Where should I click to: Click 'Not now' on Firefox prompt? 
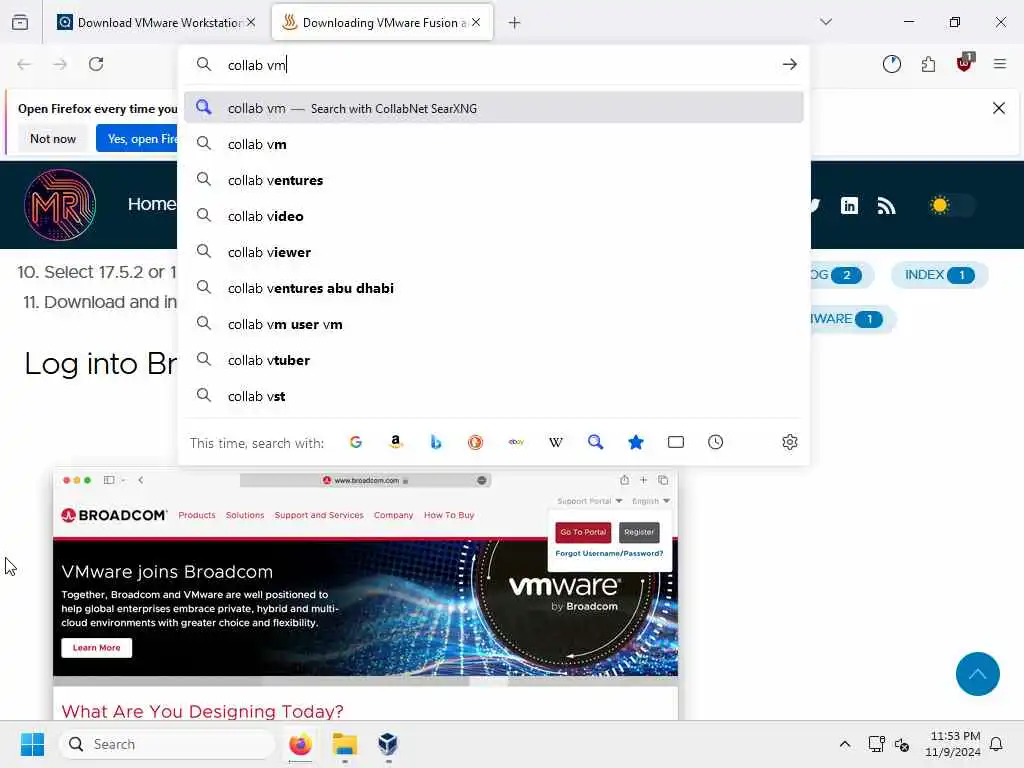click(x=53, y=138)
